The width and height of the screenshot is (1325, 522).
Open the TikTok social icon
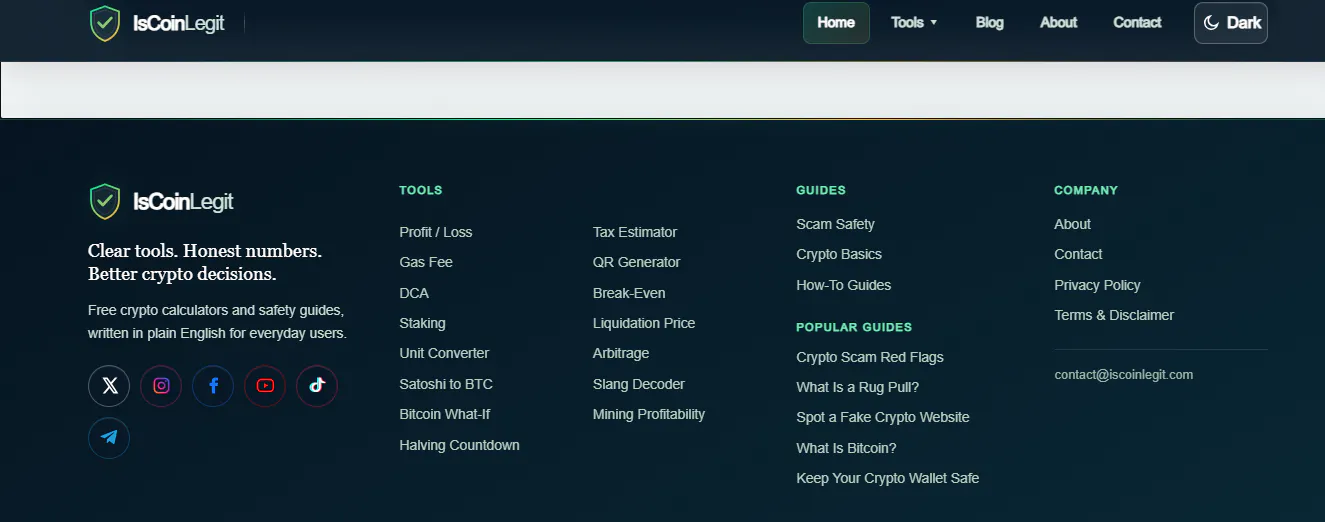click(317, 385)
